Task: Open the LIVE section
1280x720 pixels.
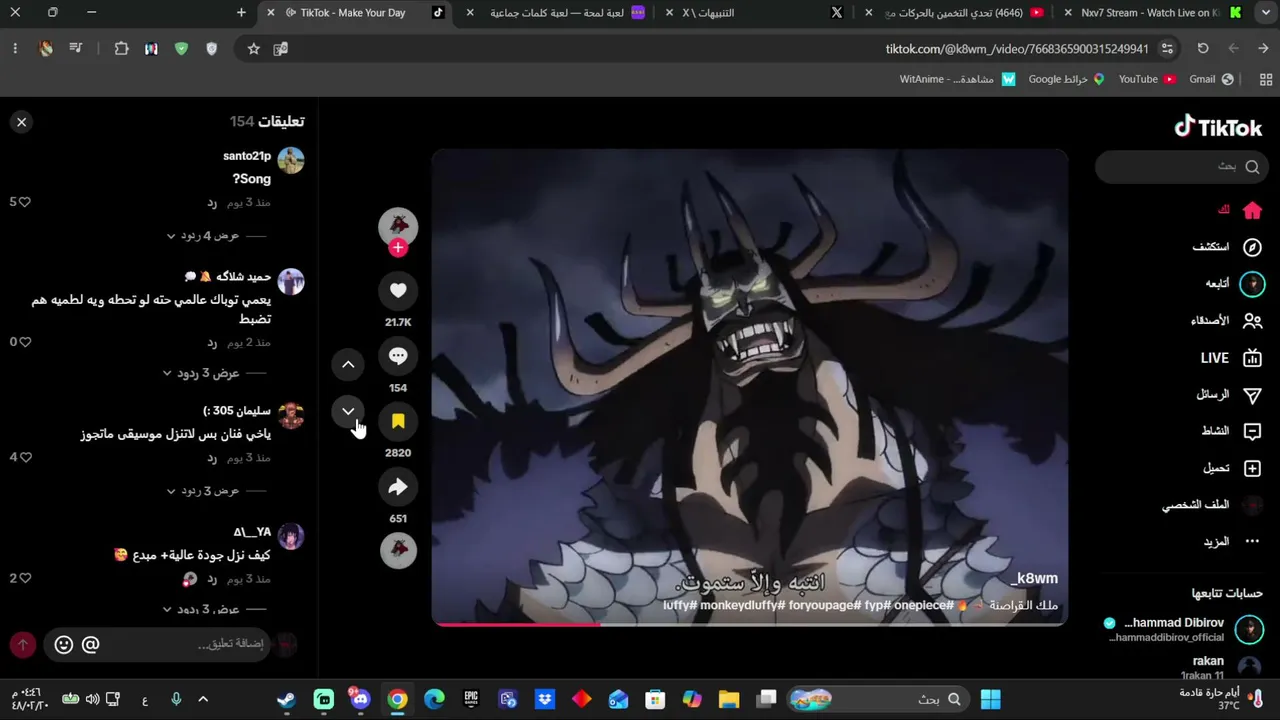Action: click(1232, 358)
